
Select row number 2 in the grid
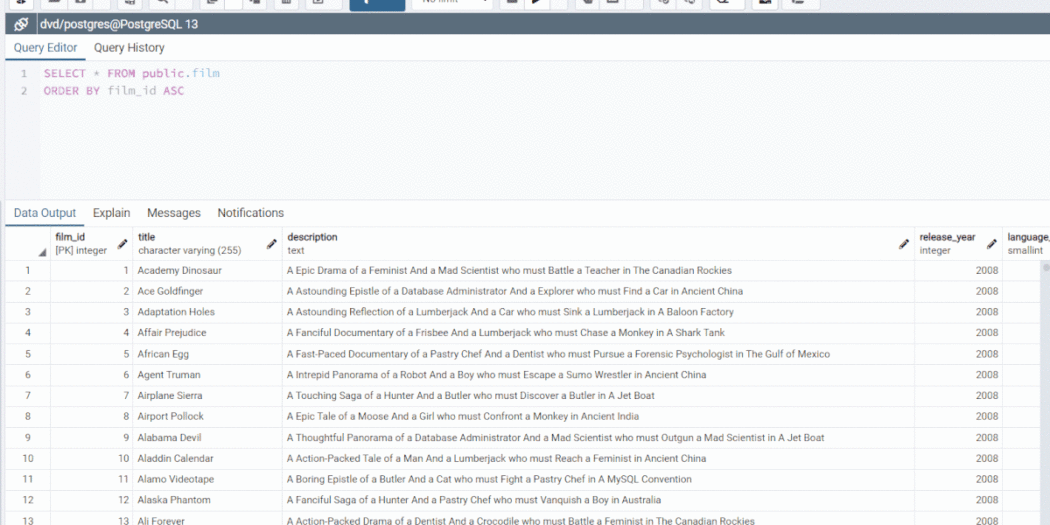tap(28, 291)
